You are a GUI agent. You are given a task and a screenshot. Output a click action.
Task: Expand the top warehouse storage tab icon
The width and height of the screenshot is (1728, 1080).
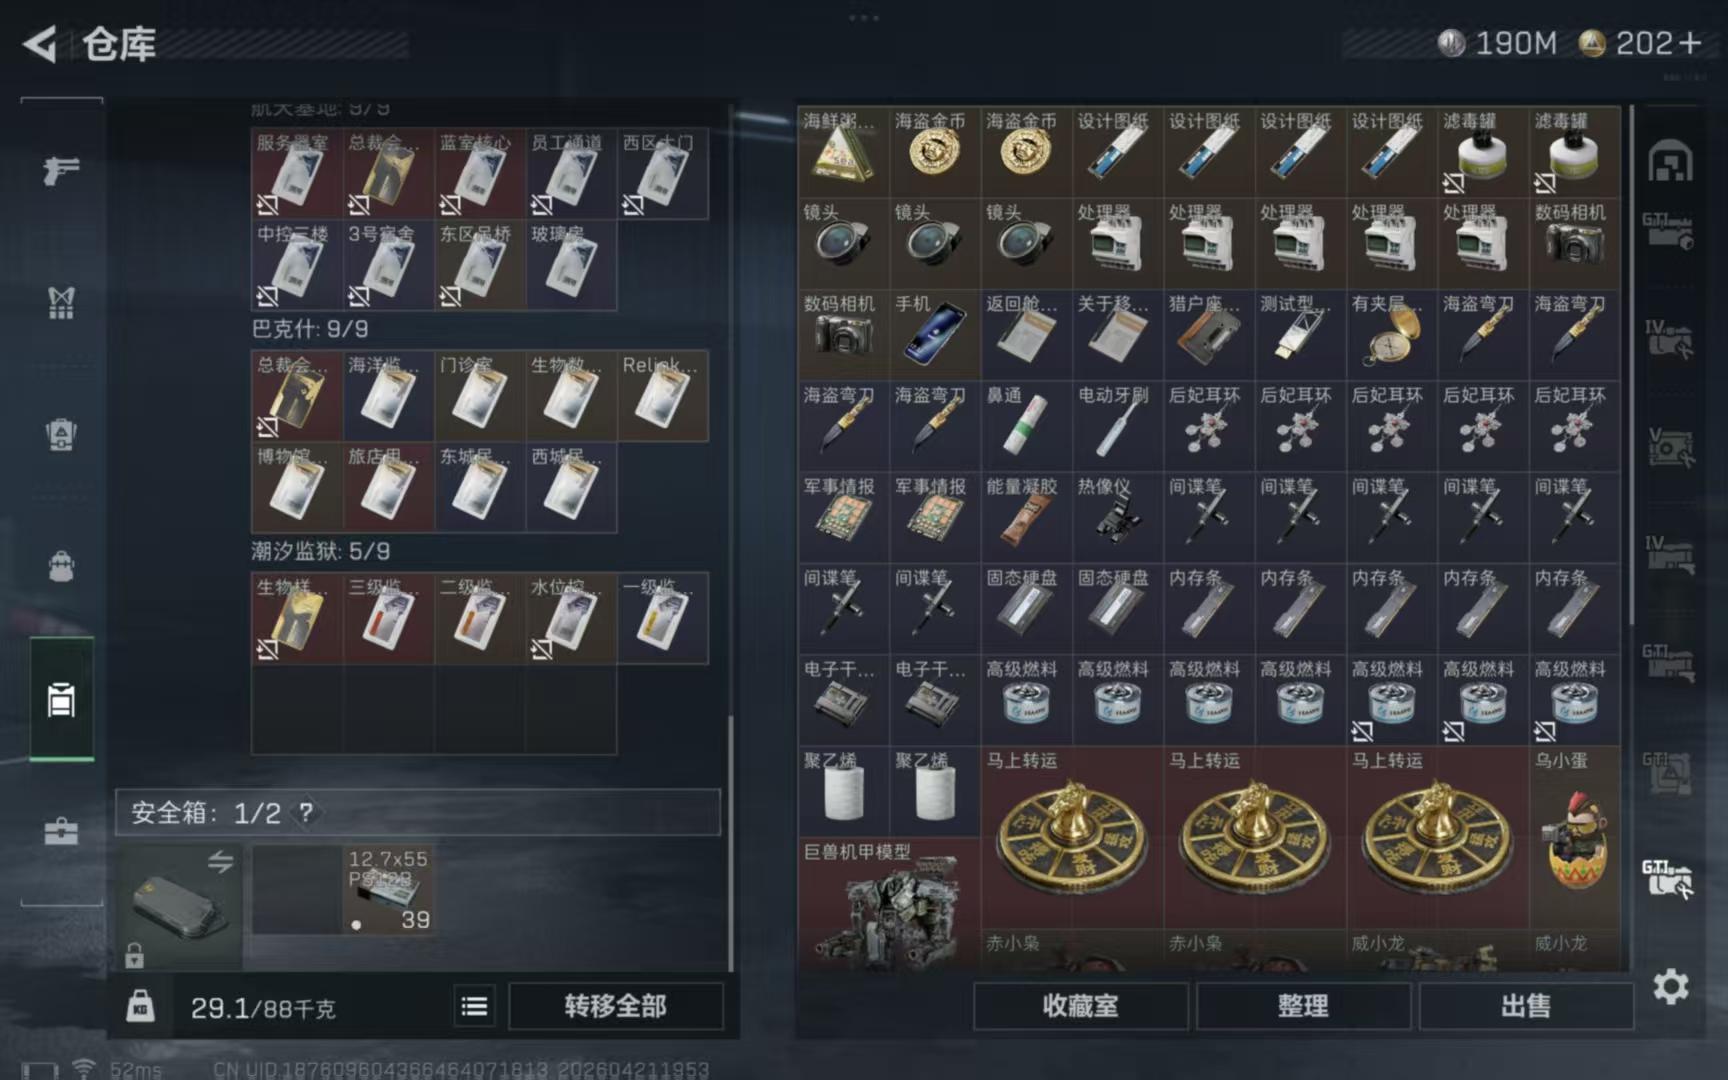[x=1670, y=162]
